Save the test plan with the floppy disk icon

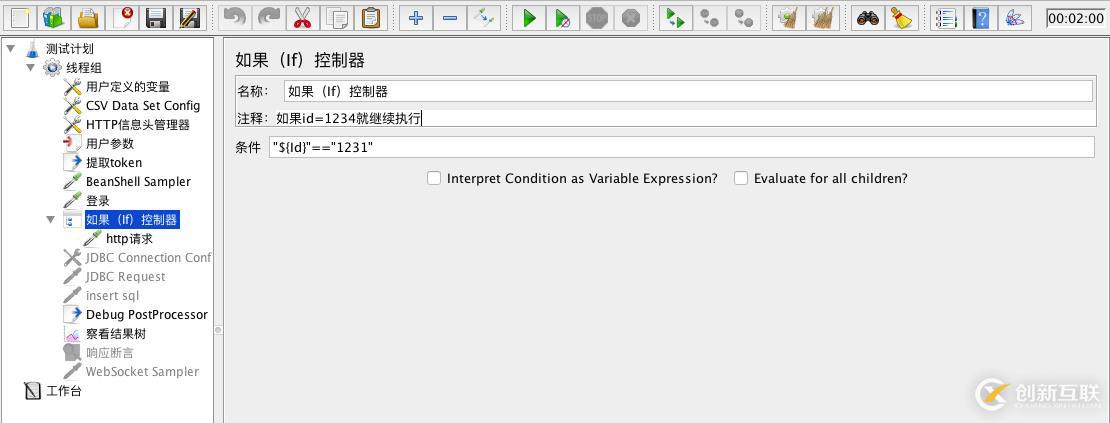156,18
